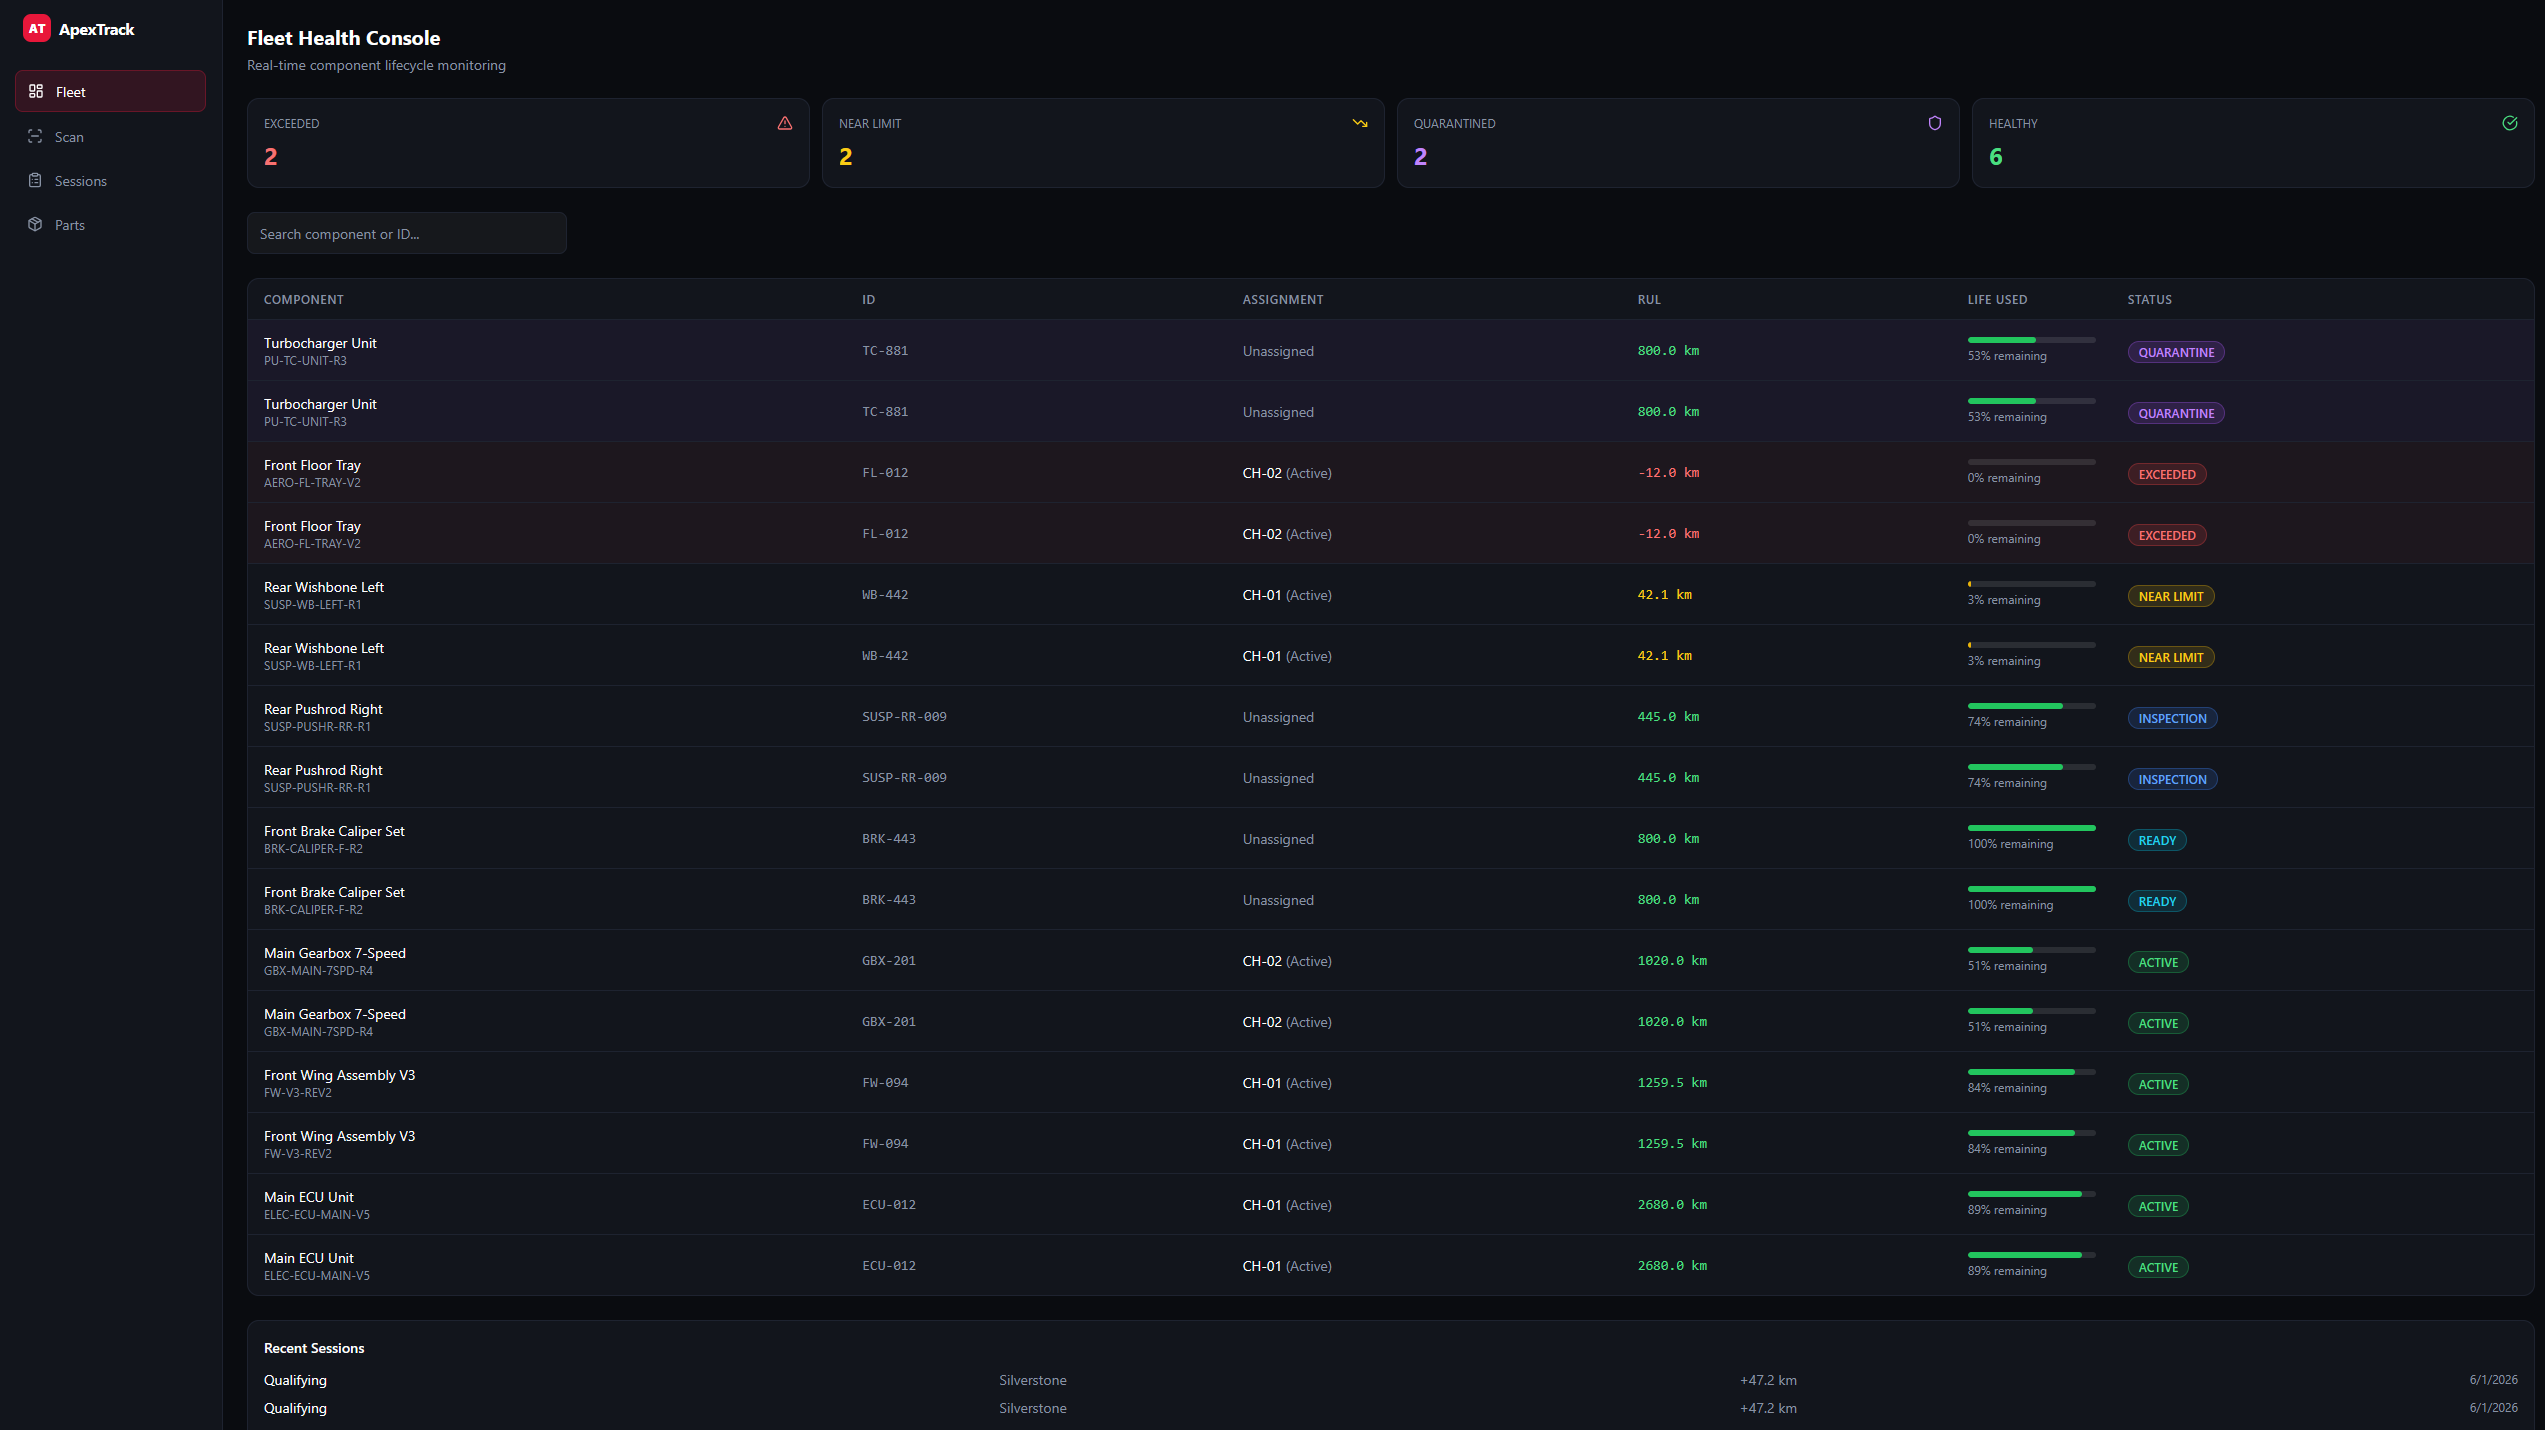
Task: Click first -12.0 km RUL value
Action: tap(1668, 473)
